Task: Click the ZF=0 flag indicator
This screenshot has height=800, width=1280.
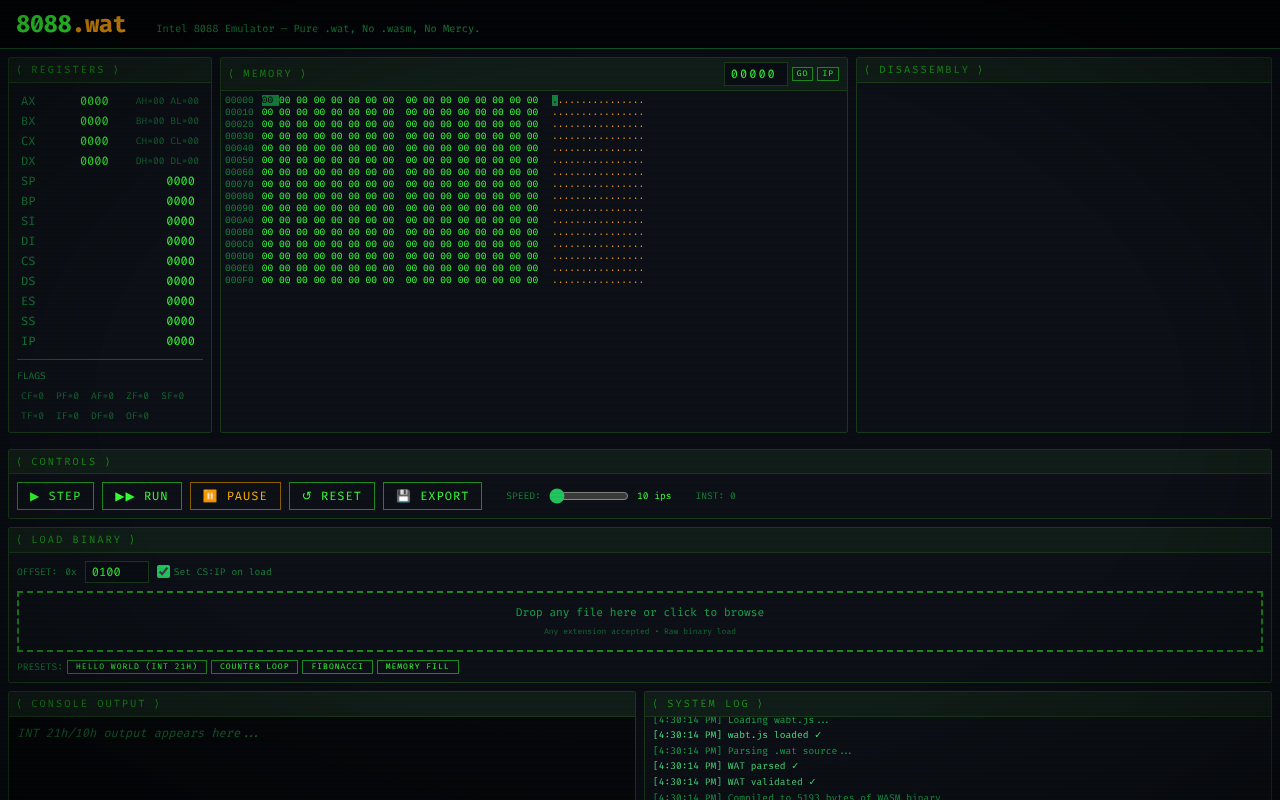Action: [137, 396]
